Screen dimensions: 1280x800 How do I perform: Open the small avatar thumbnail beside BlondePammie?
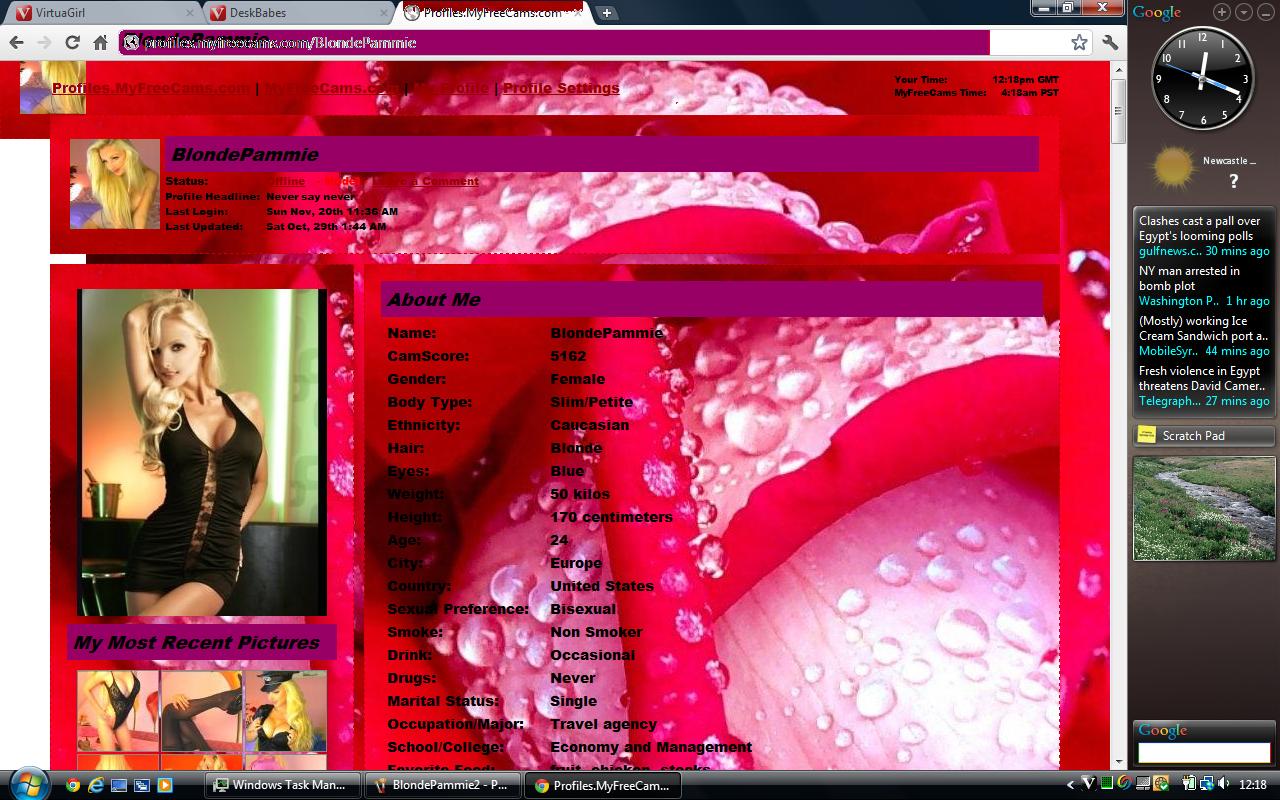[x=115, y=184]
